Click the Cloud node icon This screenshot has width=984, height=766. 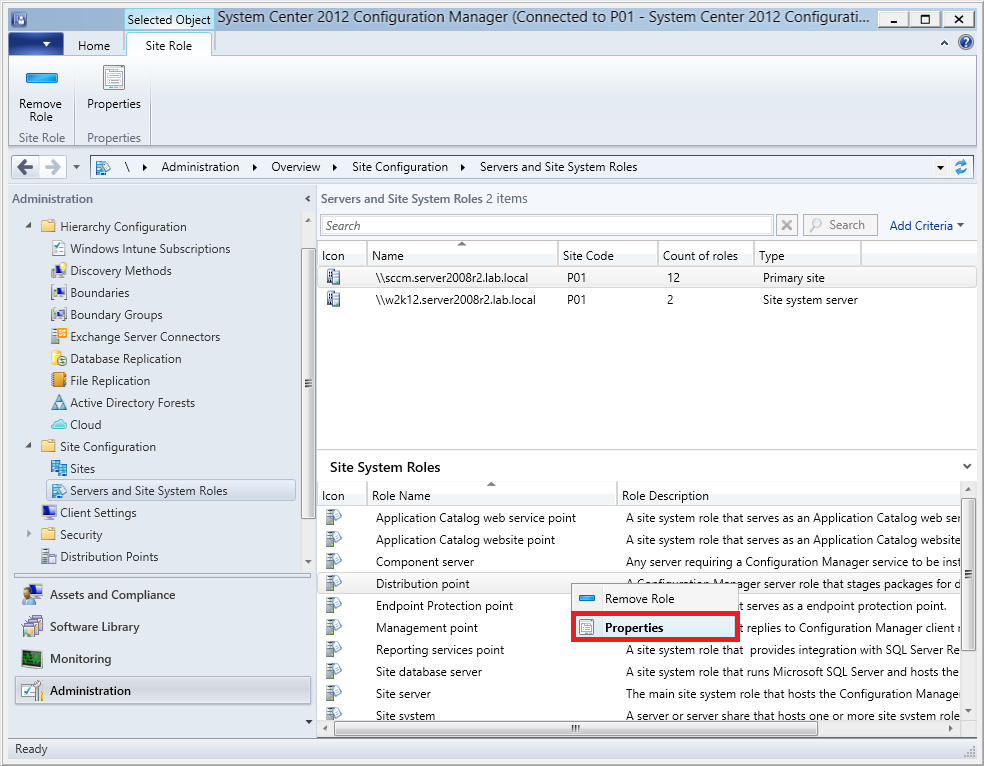pyautogui.click(x=59, y=425)
